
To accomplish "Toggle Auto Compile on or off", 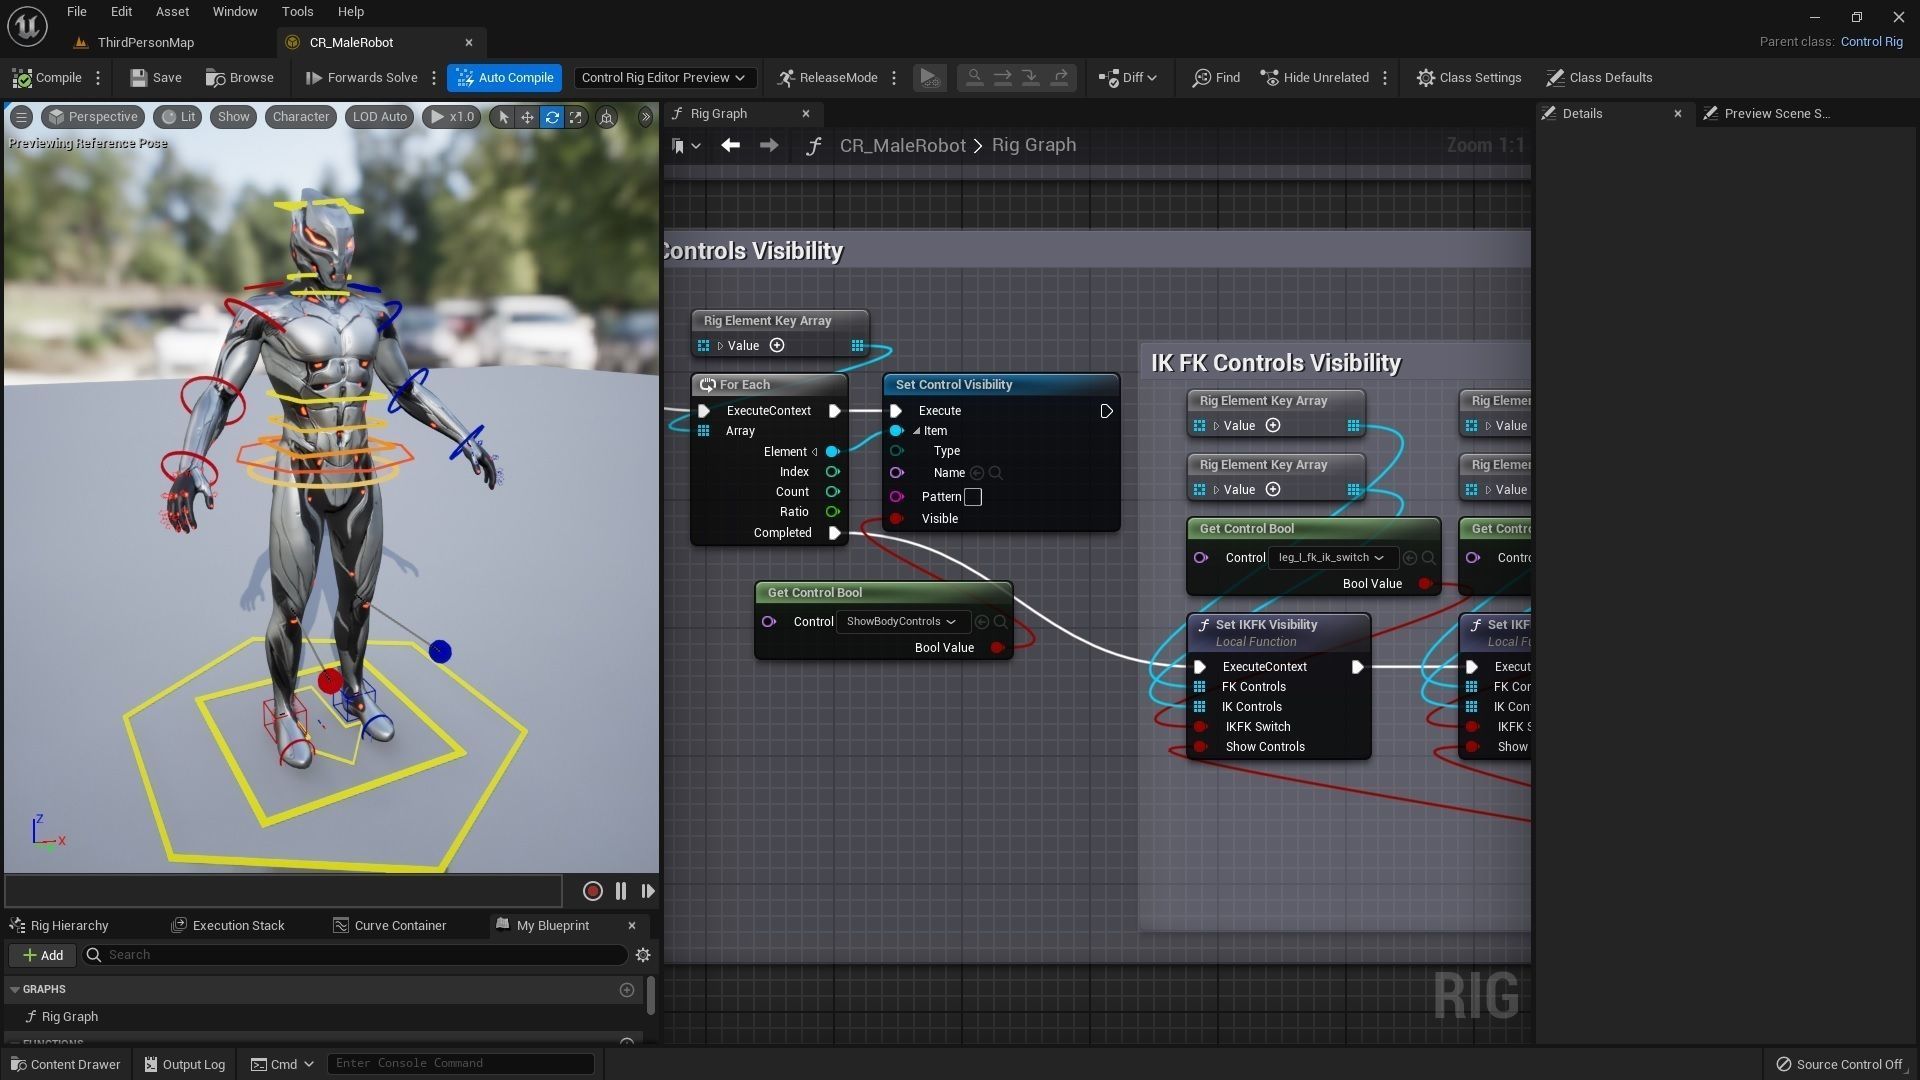I will [x=505, y=78].
